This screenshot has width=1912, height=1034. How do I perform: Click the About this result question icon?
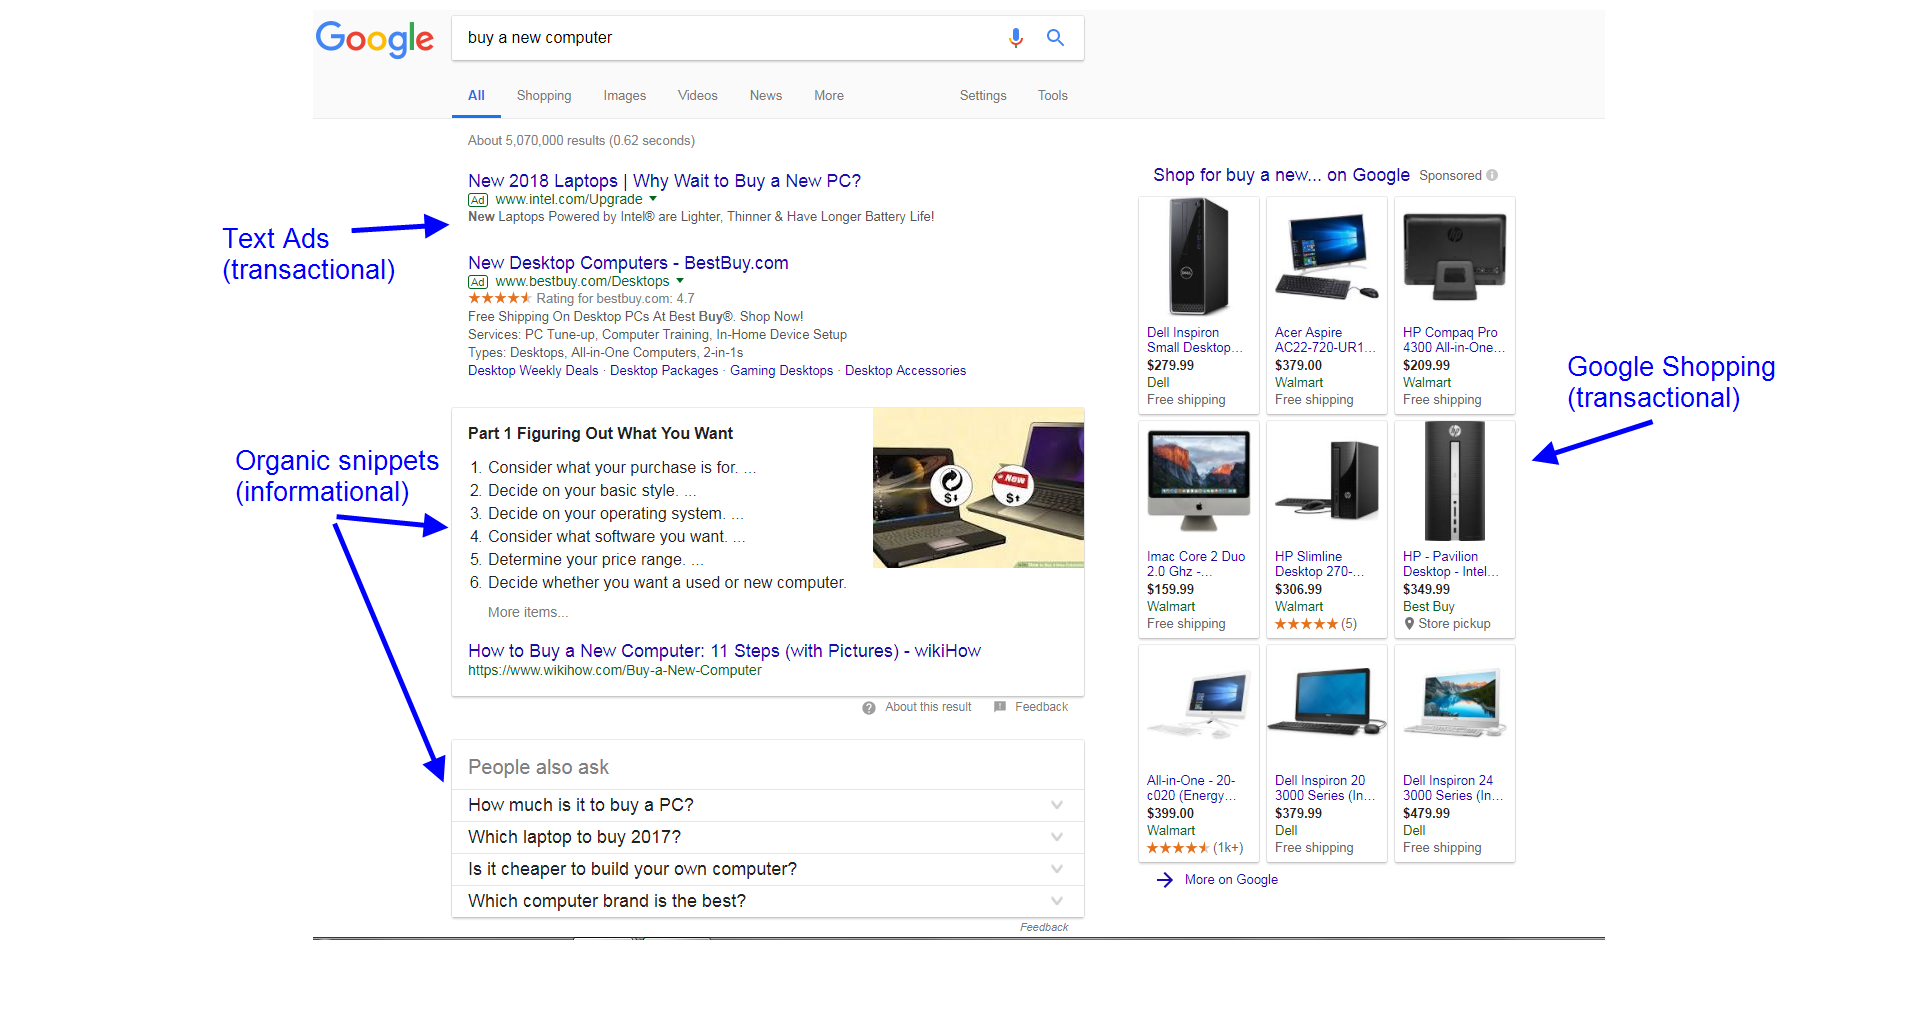(x=869, y=708)
